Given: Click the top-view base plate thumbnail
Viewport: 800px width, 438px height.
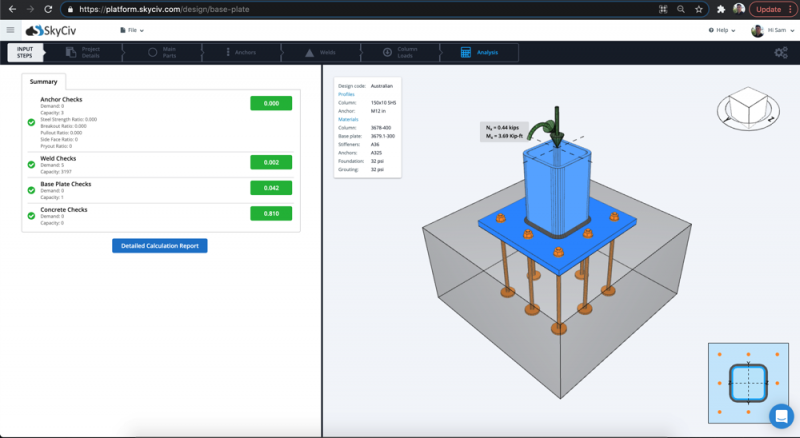Looking at the screenshot, I should click(x=742, y=382).
